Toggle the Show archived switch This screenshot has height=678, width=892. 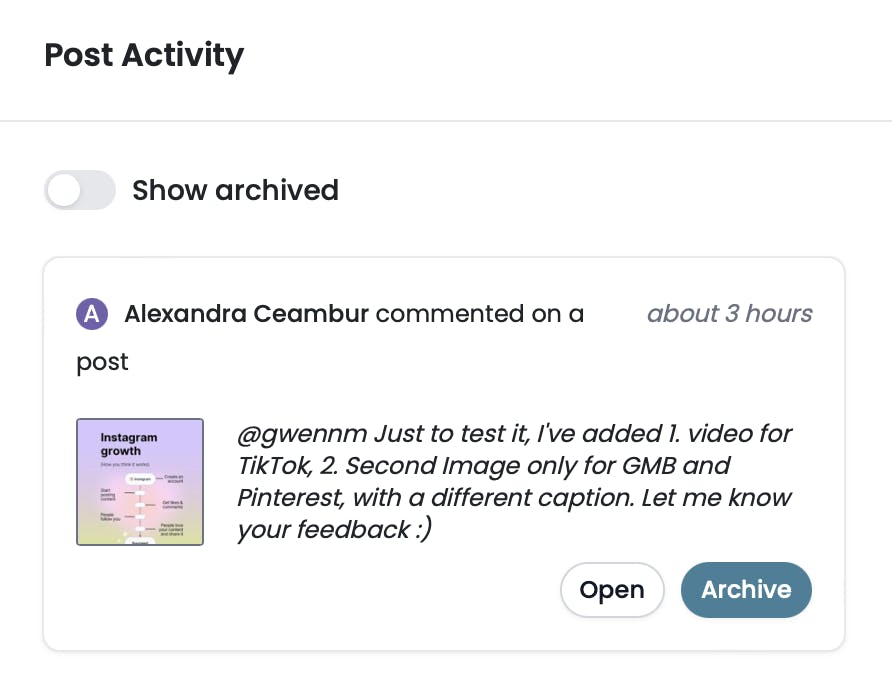pos(80,190)
